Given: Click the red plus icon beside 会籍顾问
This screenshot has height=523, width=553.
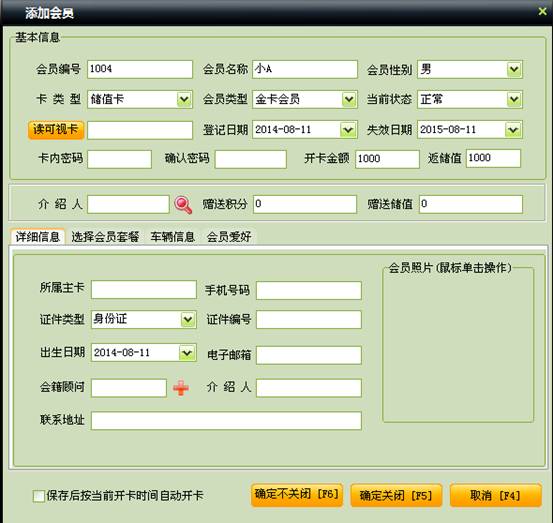Looking at the screenshot, I should click(181, 388).
